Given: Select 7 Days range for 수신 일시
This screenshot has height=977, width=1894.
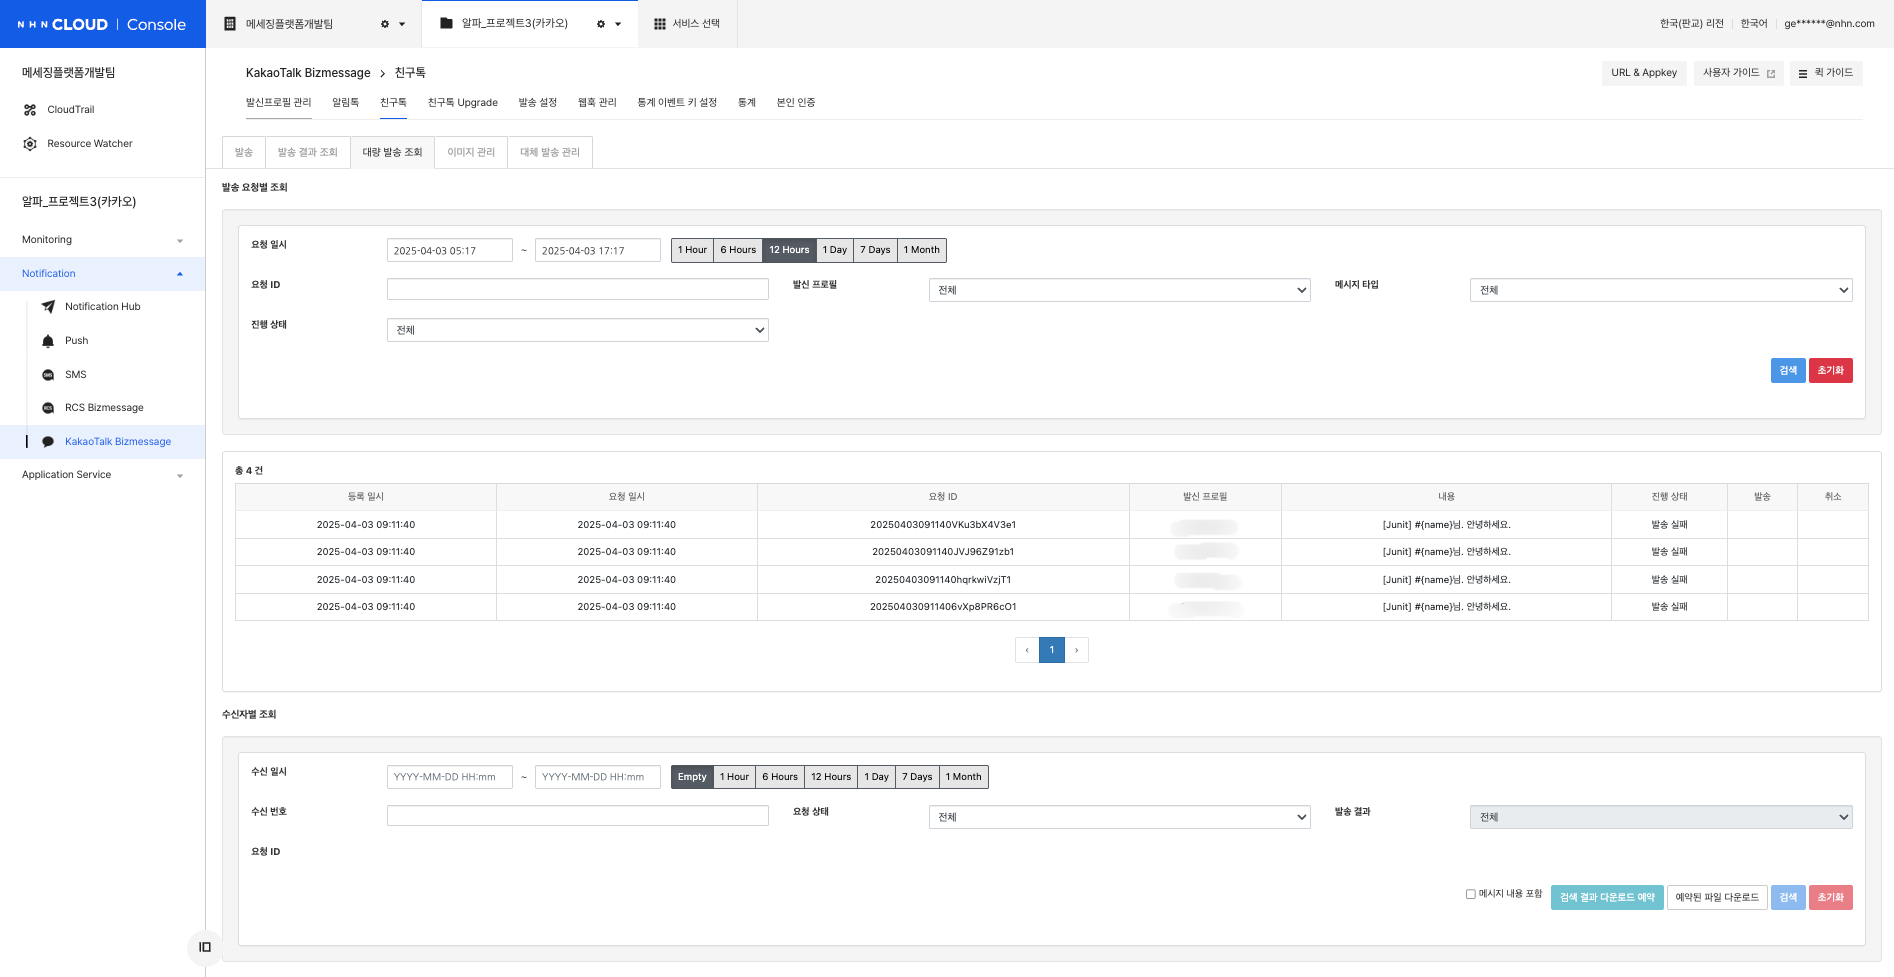Looking at the screenshot, I should pos(917,777).
